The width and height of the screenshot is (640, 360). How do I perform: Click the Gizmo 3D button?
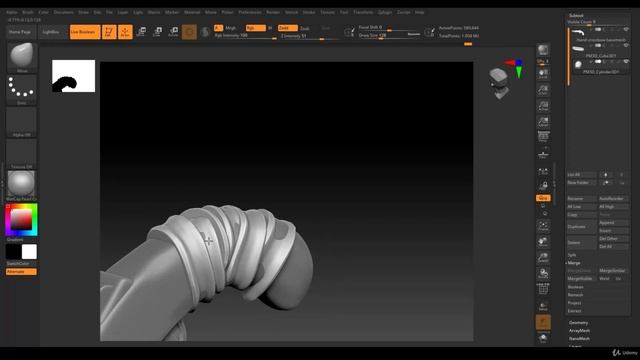click(x=189, y=32)
